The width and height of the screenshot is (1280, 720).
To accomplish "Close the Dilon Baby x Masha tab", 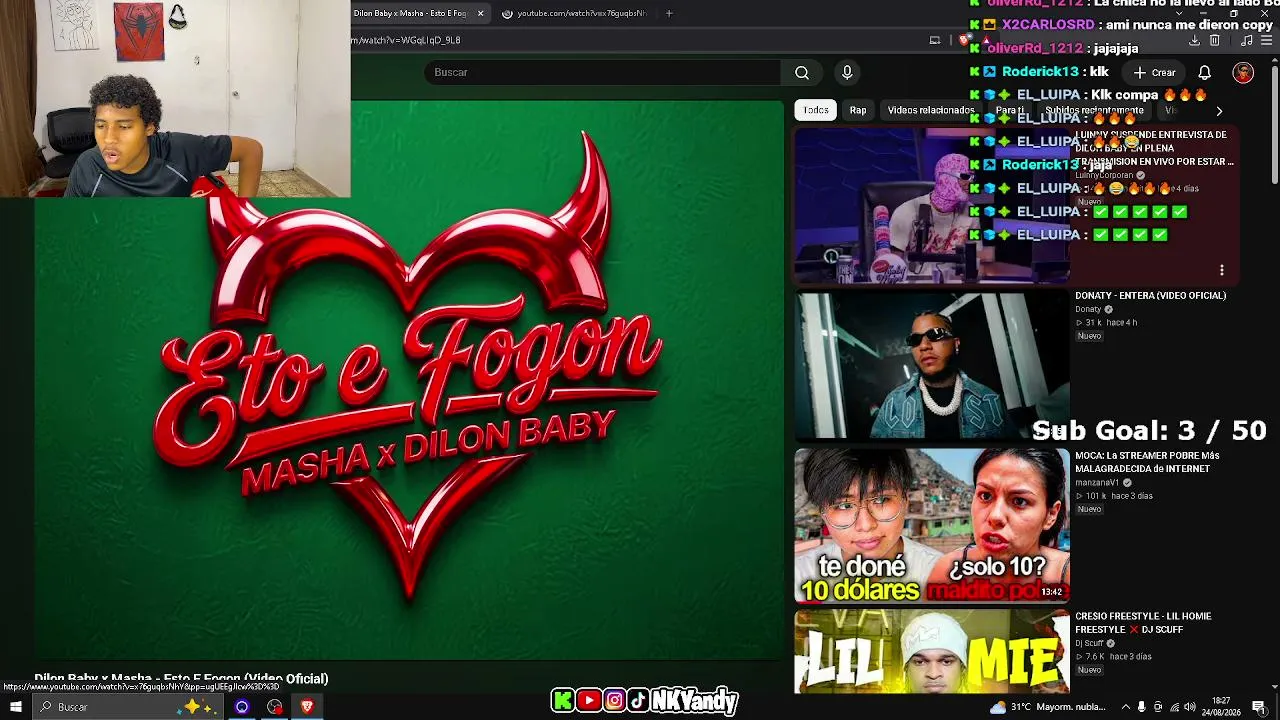I will tap(480, 13).
